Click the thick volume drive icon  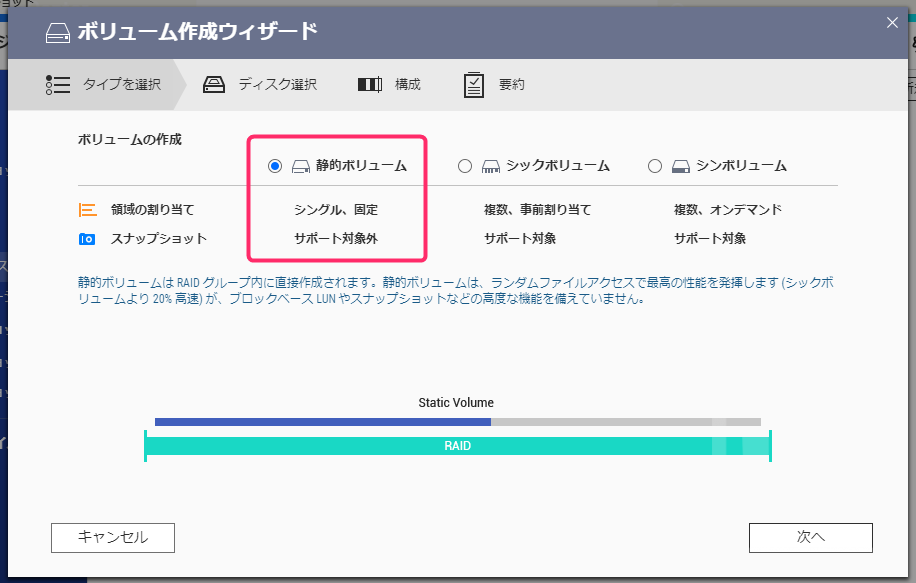(491, 167)
